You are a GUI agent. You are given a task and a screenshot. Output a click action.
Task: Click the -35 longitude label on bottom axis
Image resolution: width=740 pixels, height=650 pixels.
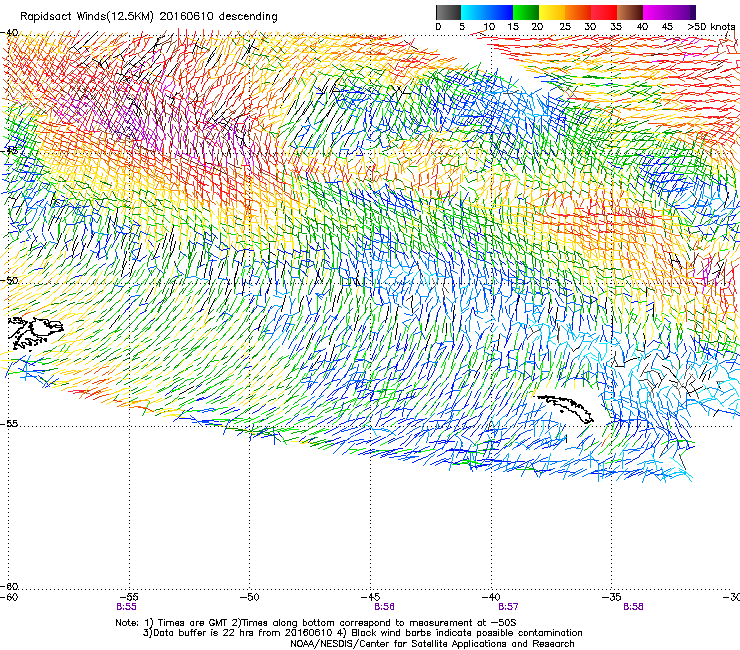(612, 597)
